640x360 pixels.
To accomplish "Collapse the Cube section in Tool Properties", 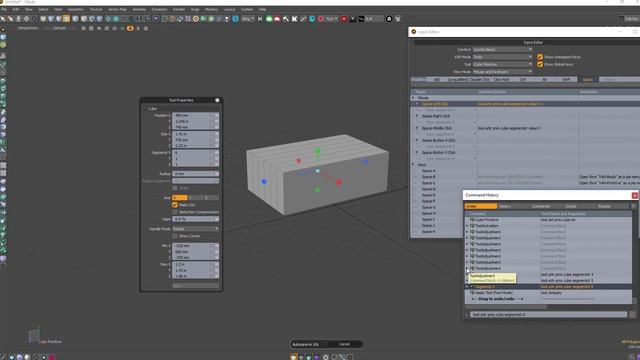I will tap(146, 109).
